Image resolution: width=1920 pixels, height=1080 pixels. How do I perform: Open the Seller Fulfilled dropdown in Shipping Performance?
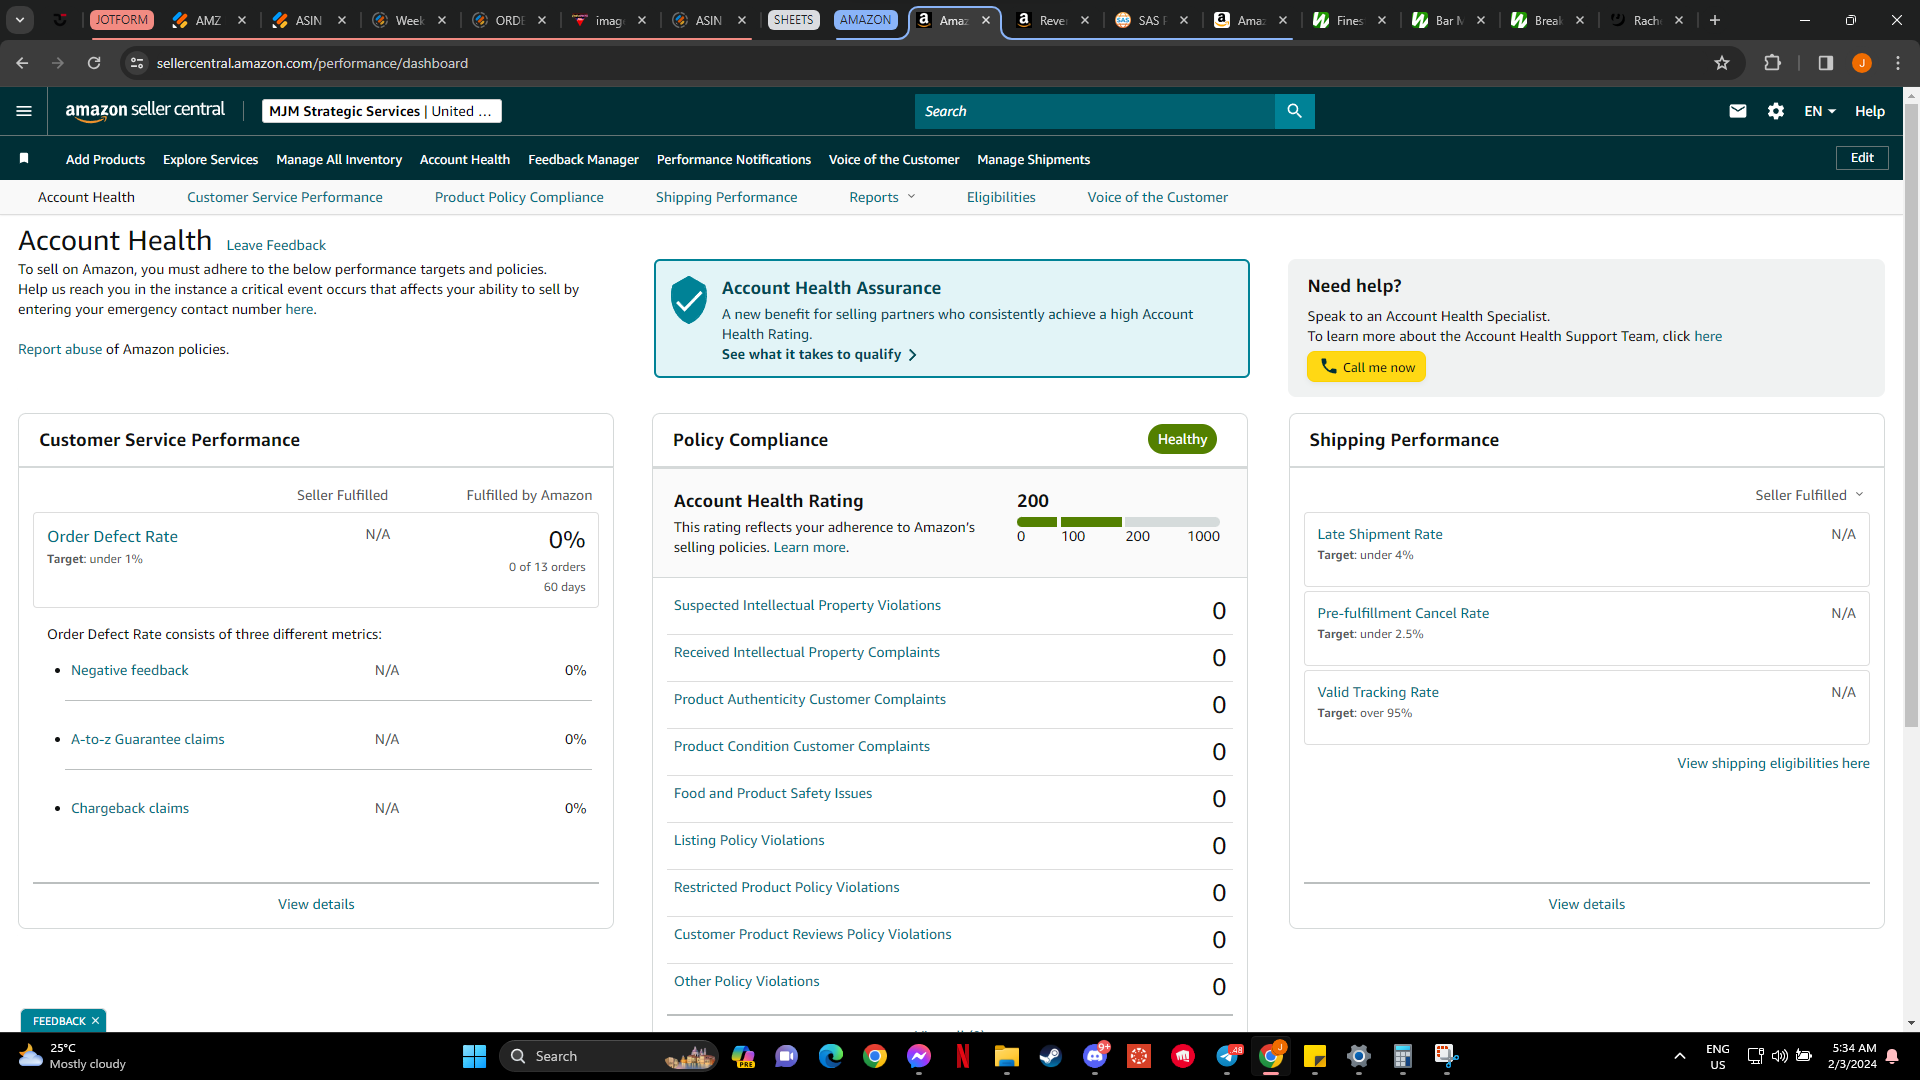click(x=1809, y=495)
